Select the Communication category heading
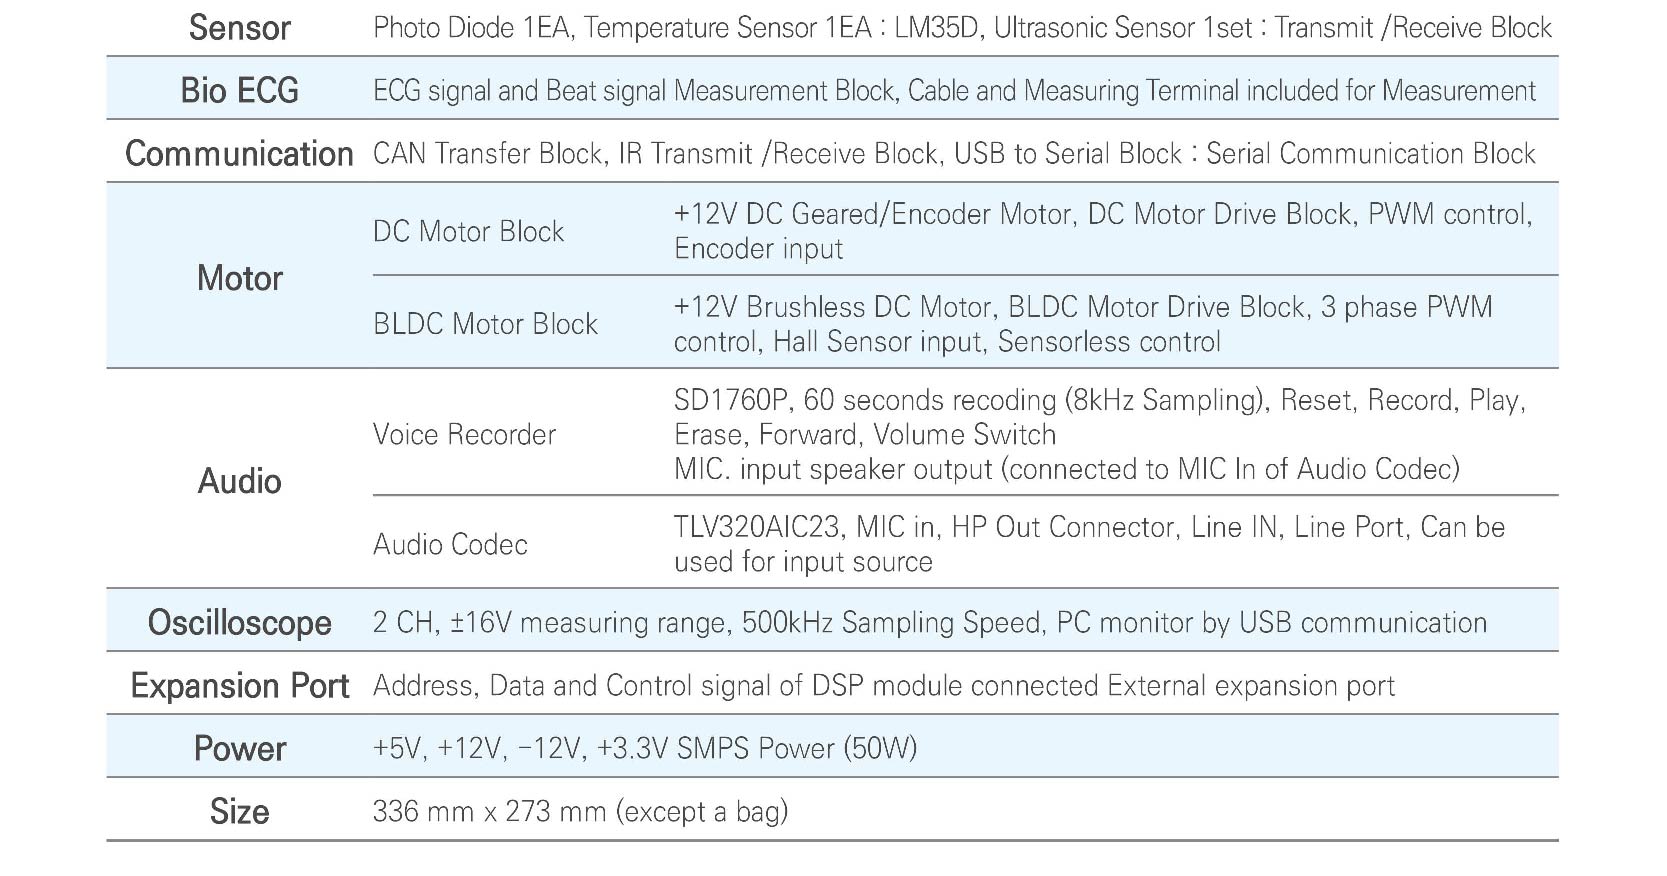 point(239,154)
